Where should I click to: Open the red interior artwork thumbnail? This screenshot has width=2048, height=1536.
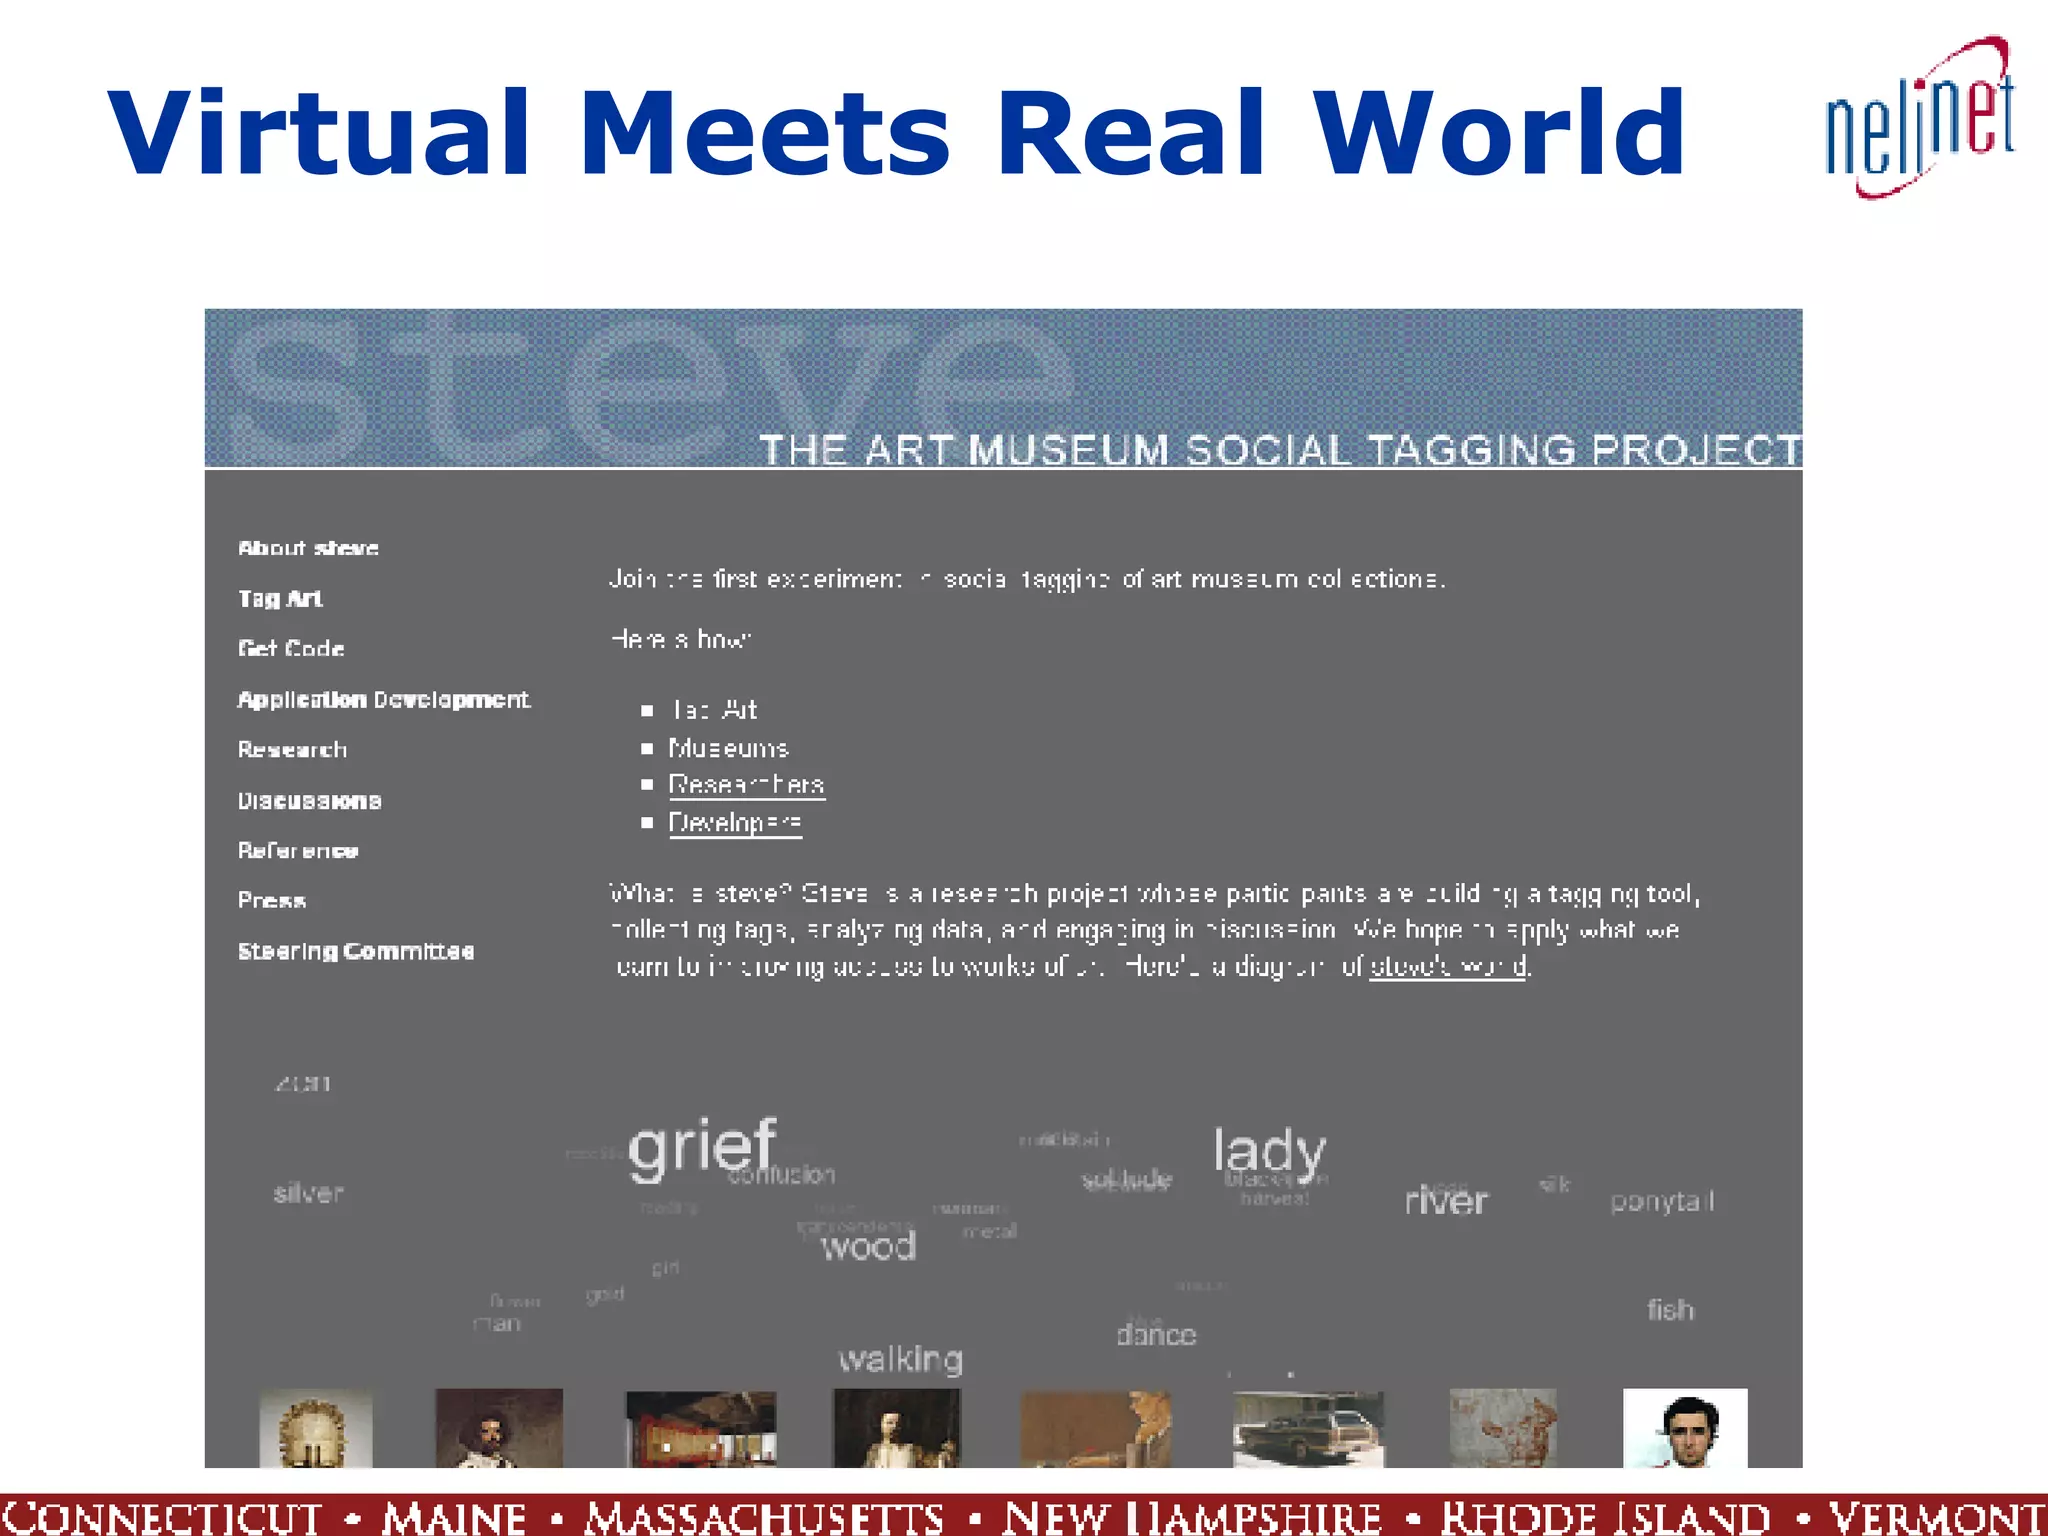701,1429
